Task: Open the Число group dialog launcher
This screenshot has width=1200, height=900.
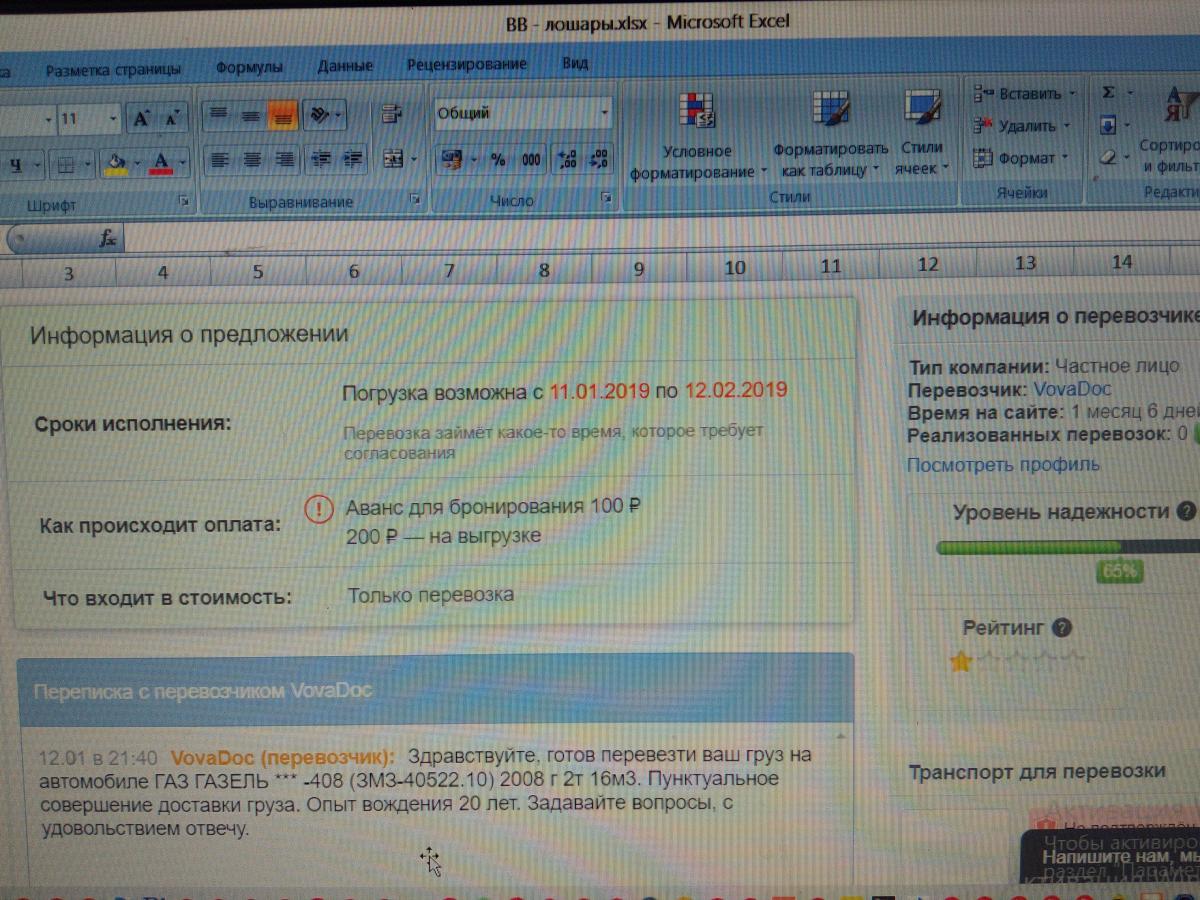Action: 605,199
